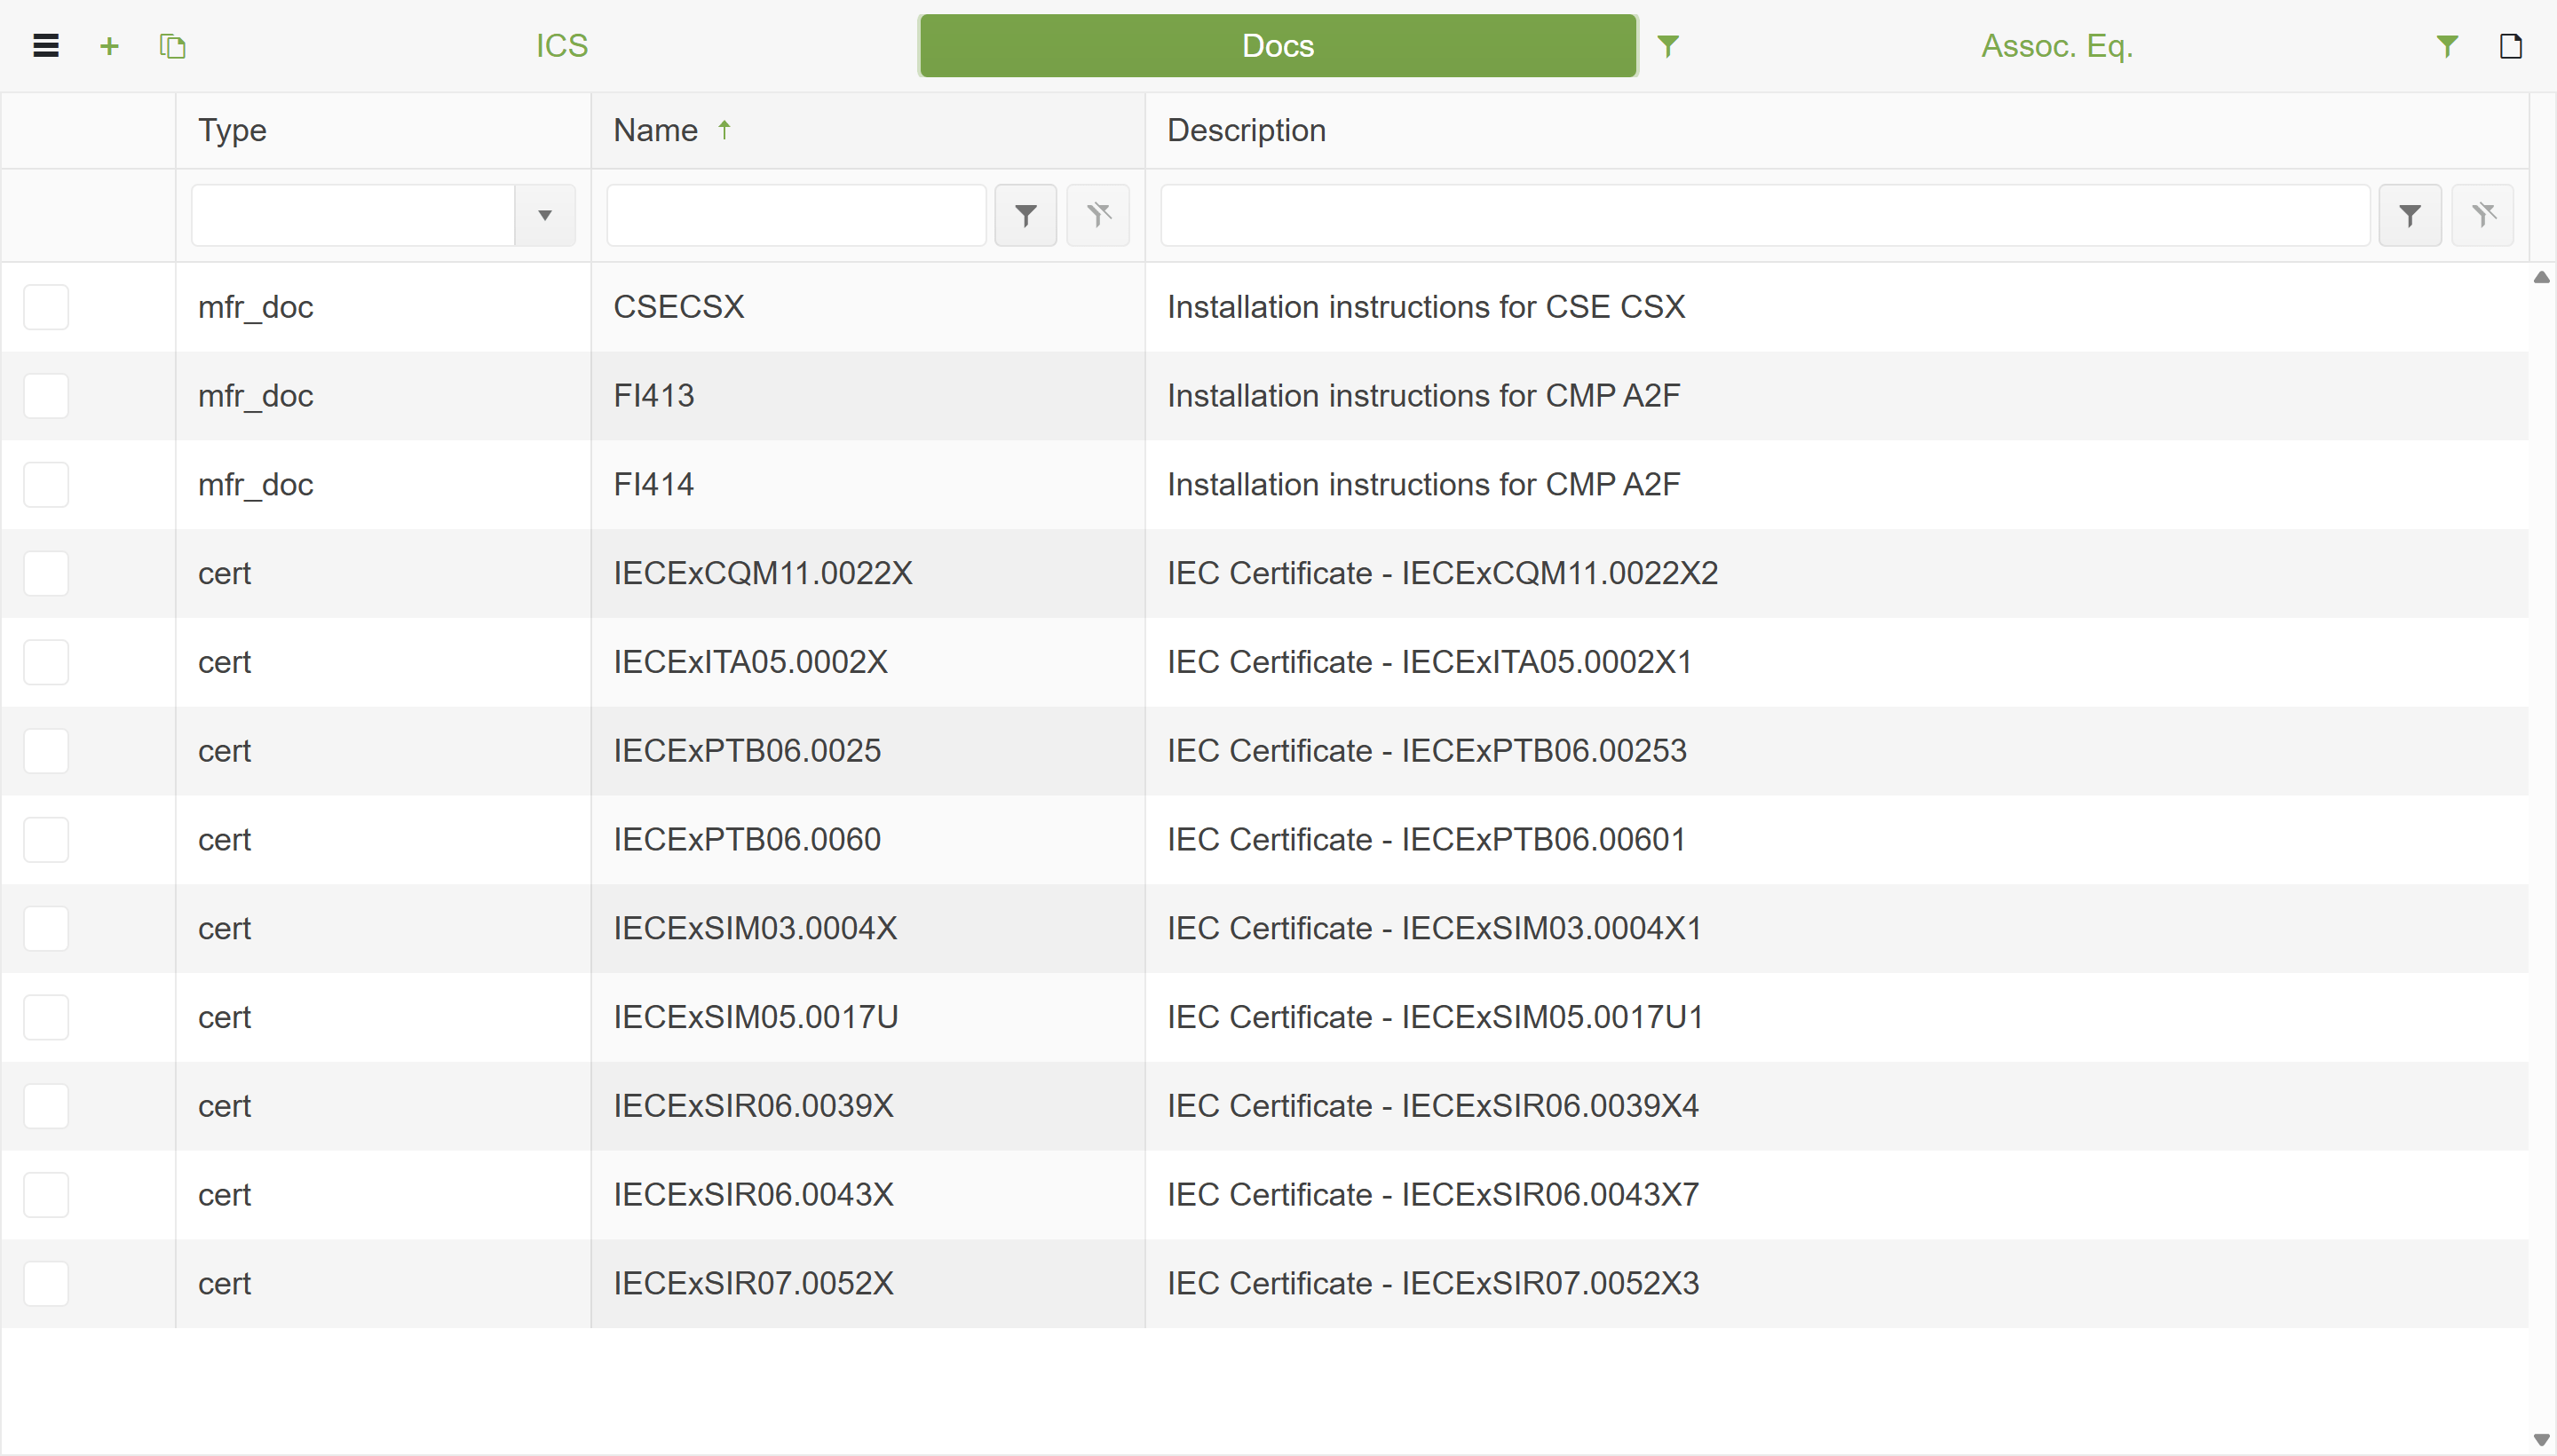Click 'IEC Certificate - IECExCQM11.0022X2' description
Image resolution: width=2557 pixels, height=1456 pixels.
(1837, 574)
